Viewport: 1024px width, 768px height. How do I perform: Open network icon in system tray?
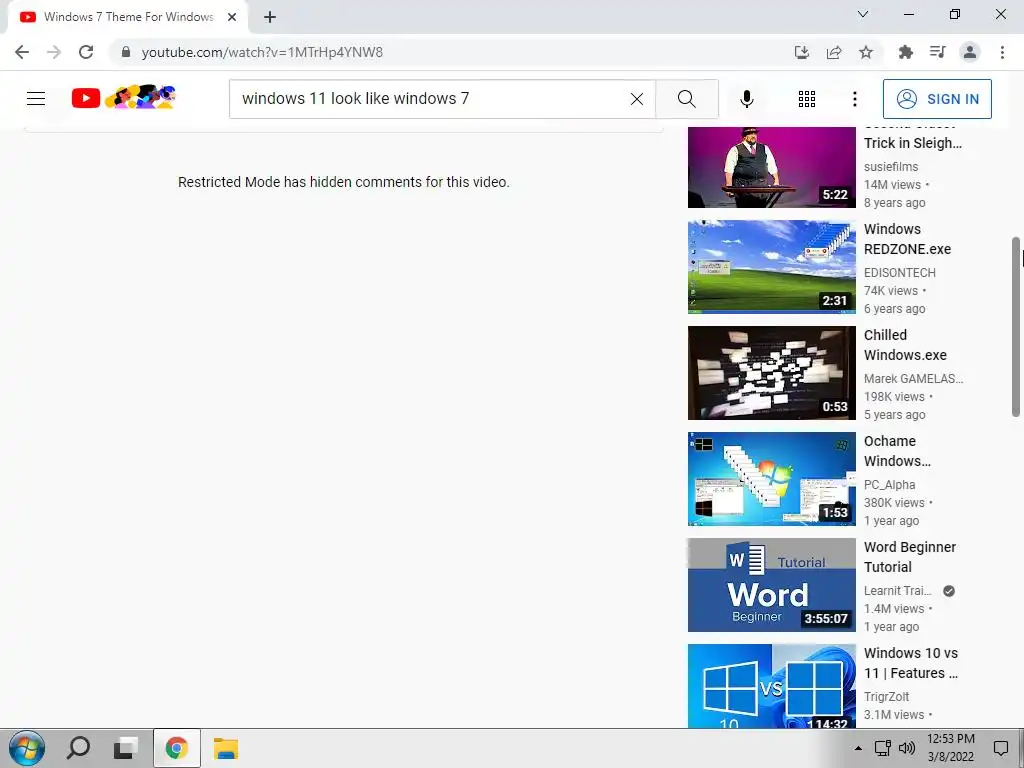pyautogui.click(x=883, y=748)
